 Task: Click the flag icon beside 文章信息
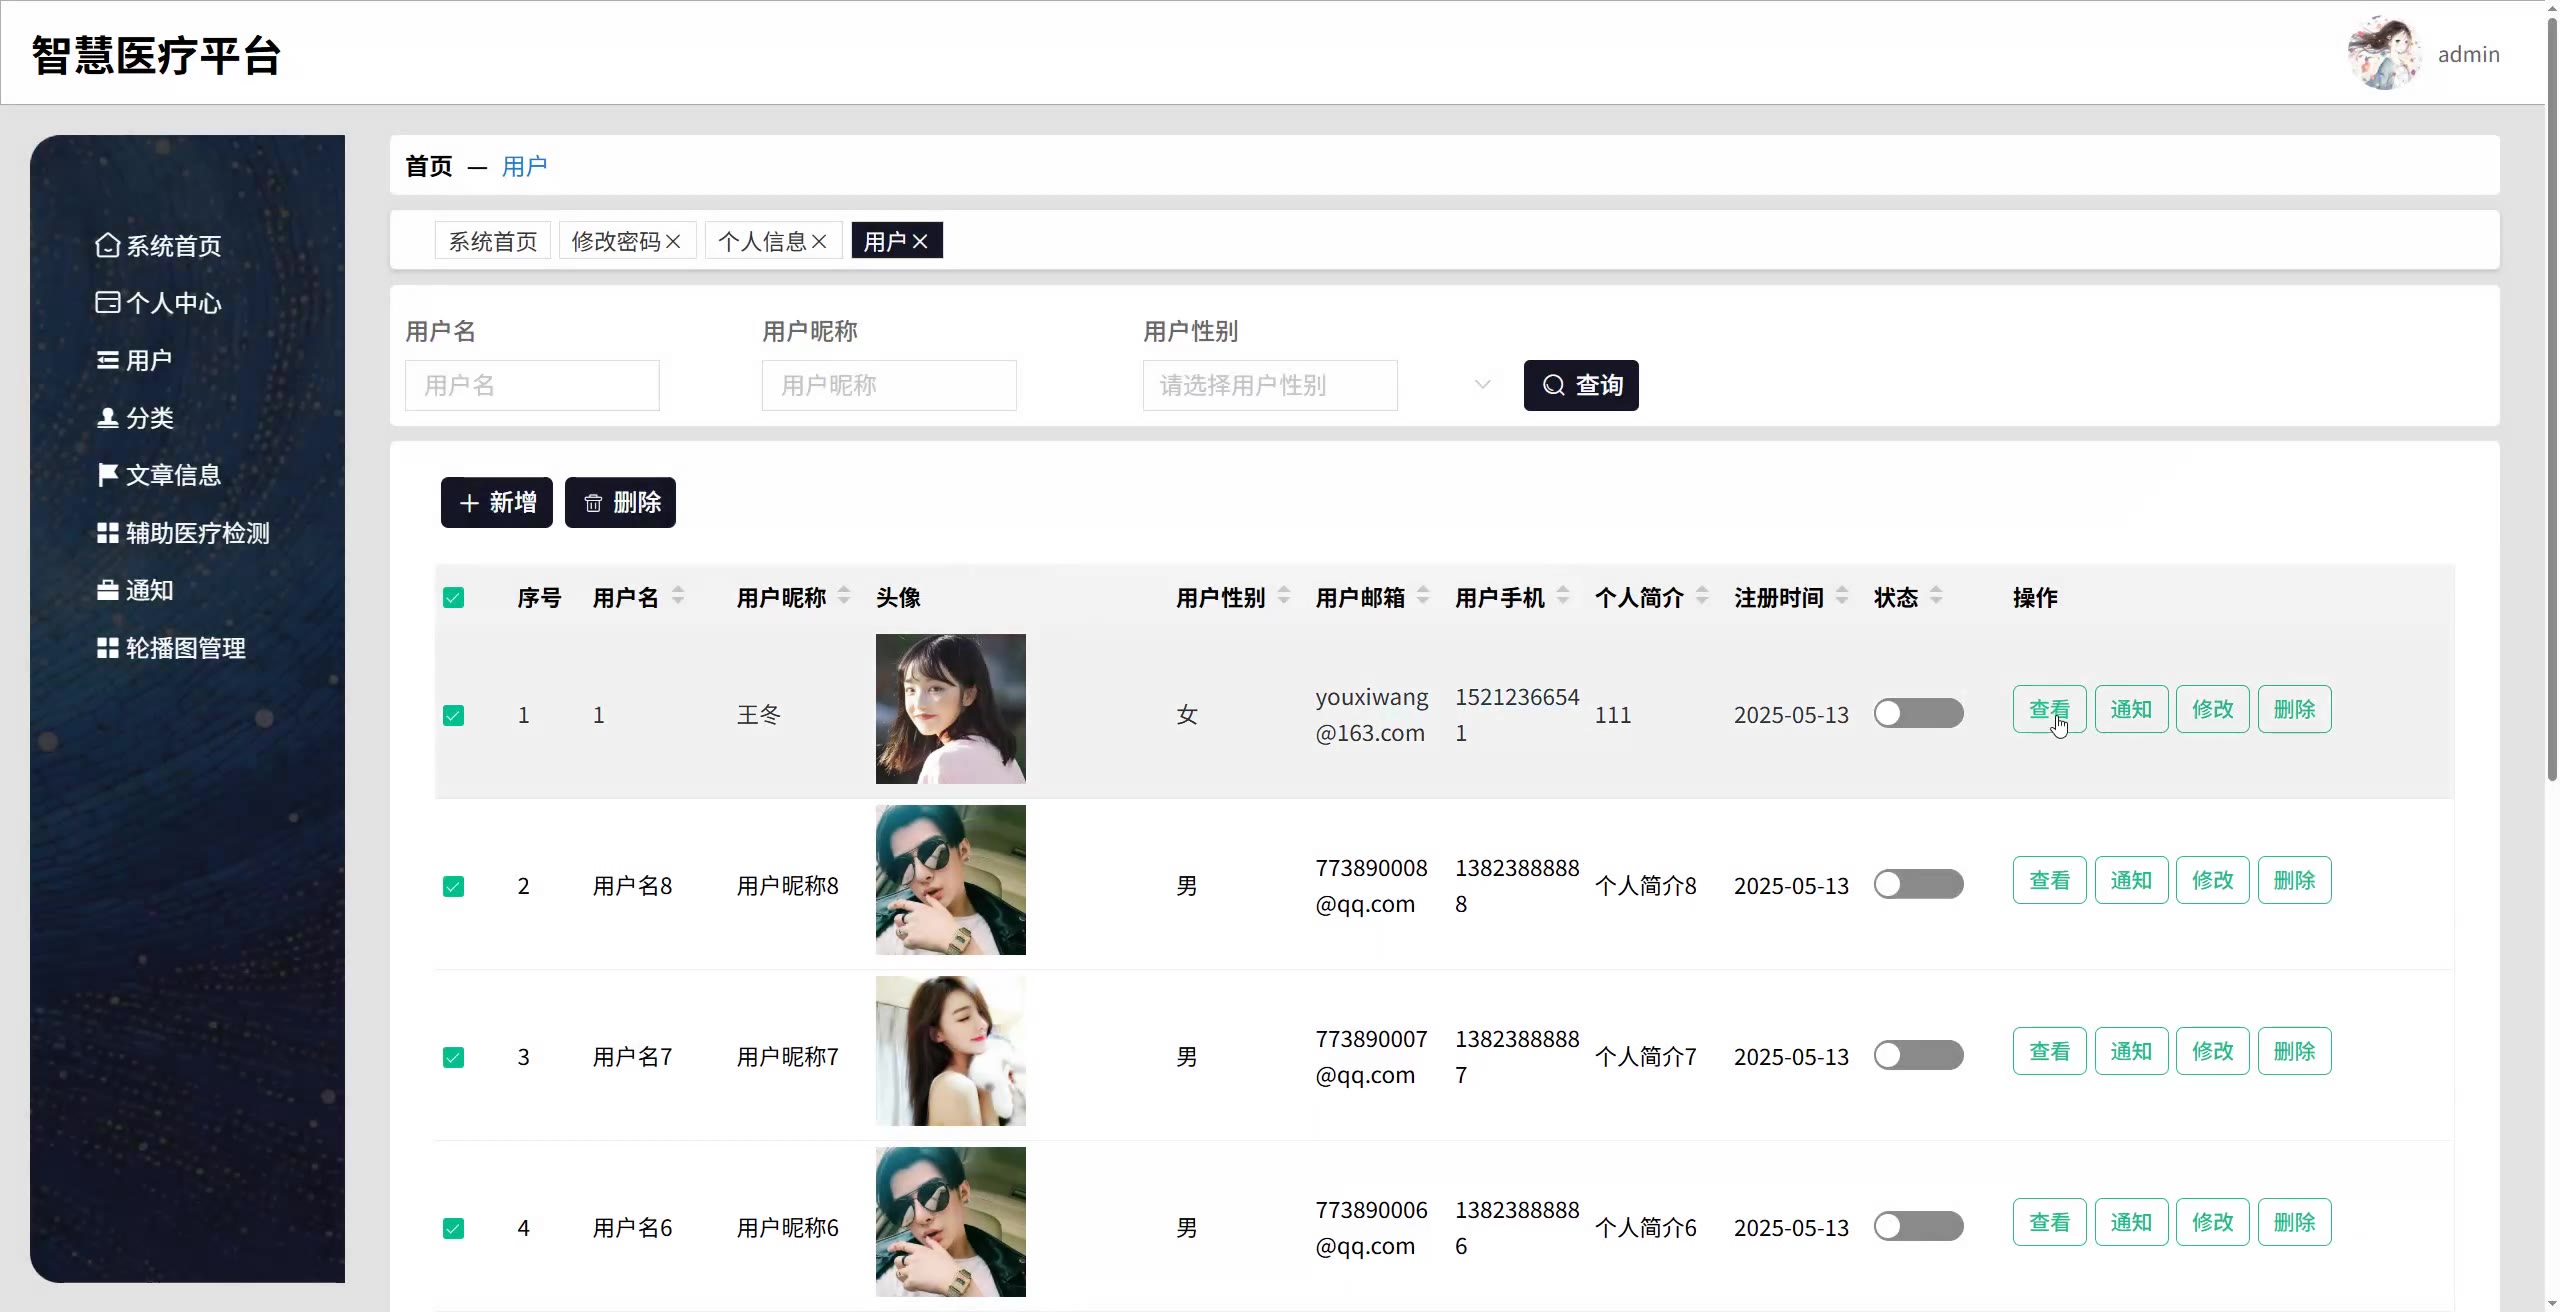[x=107, y=474]
